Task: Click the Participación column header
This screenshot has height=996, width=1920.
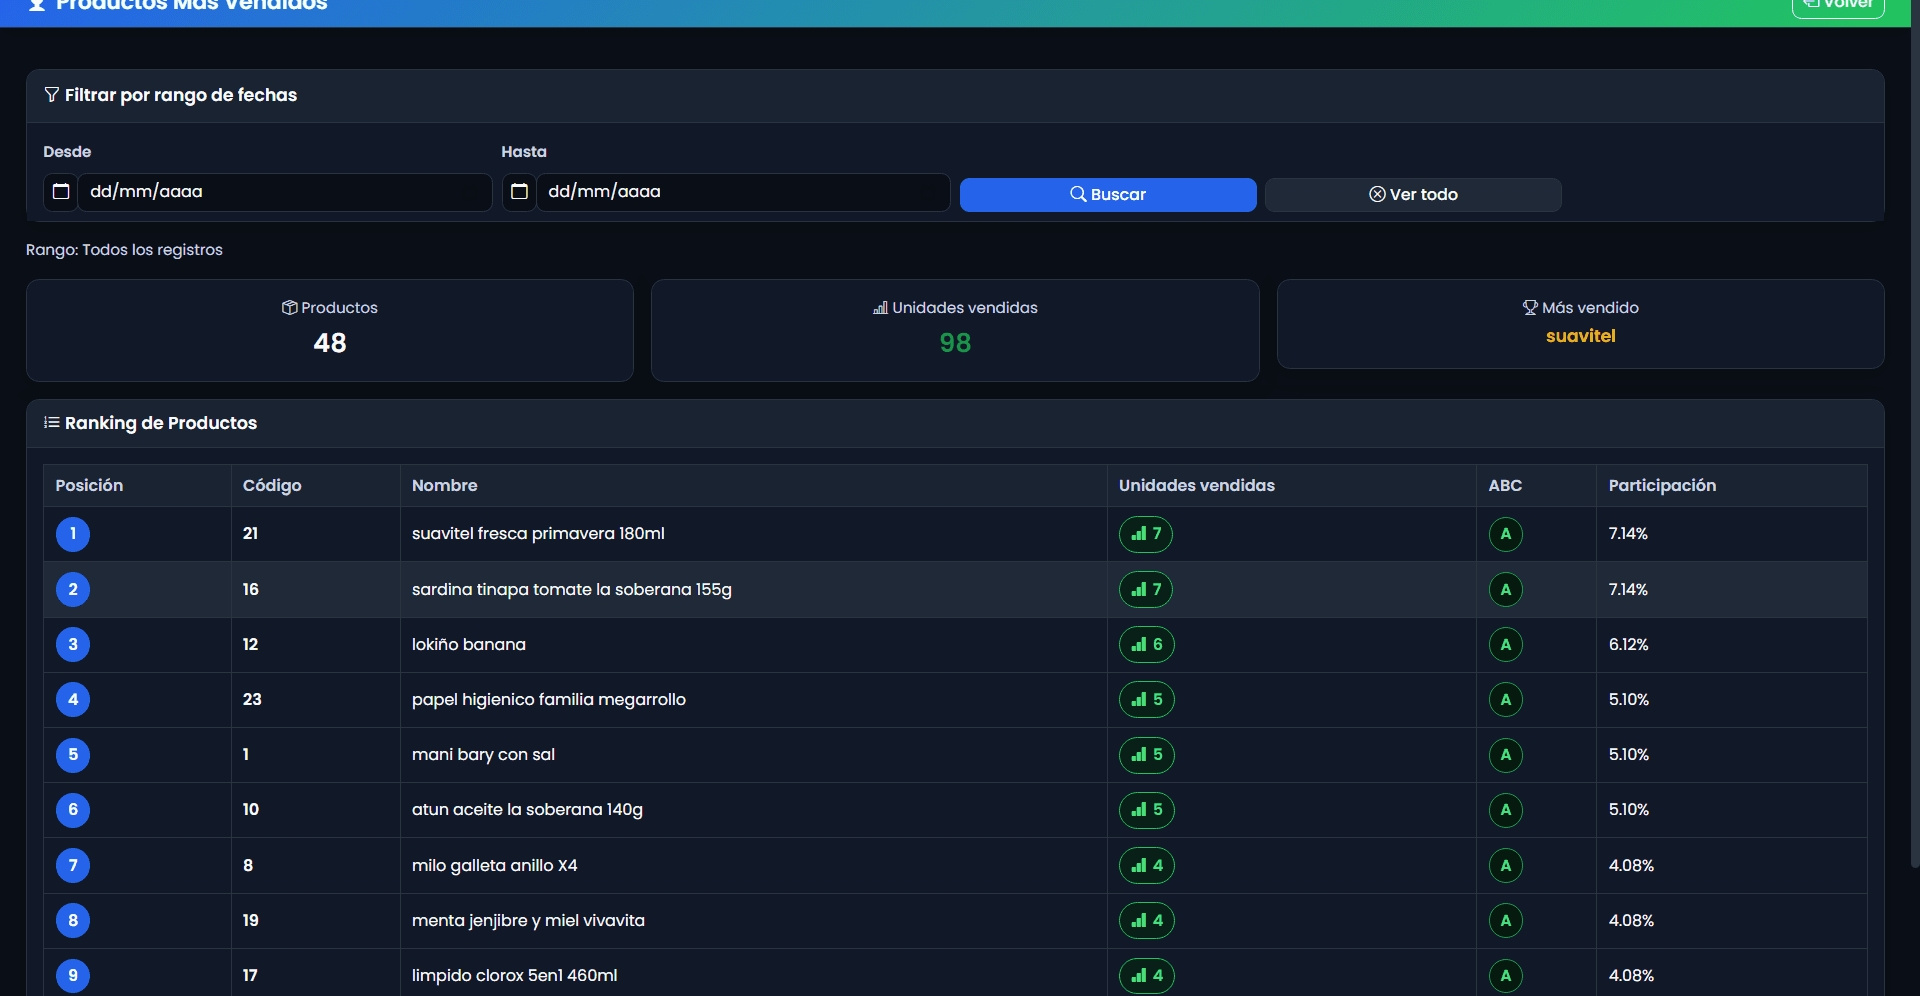Action: tap(1662, 486)
